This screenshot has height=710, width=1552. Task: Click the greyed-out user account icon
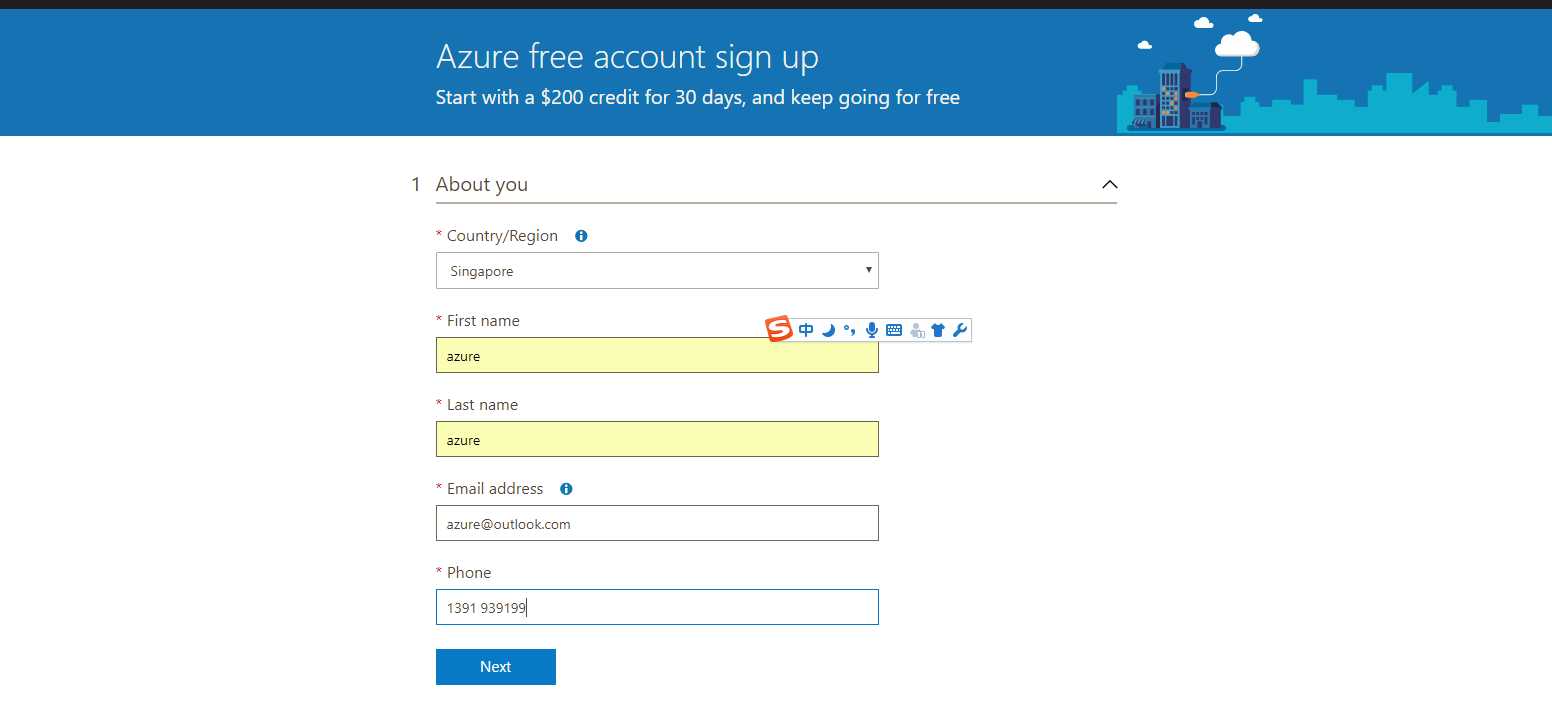click(917, 330)
